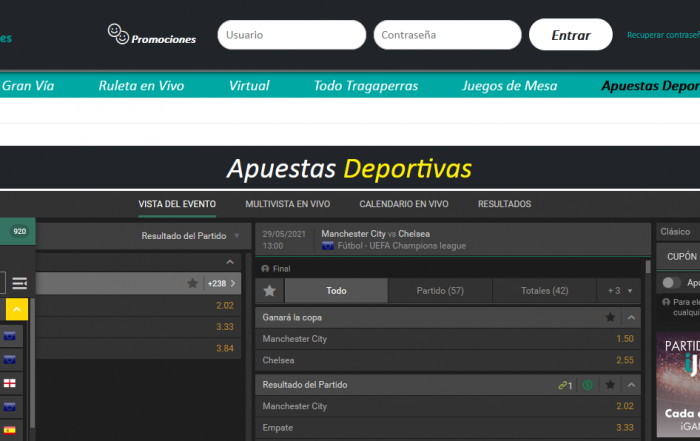This screenshot has width=700, height=441.
Task: Bet on Empate at 3.33
Action: [448, 428]
